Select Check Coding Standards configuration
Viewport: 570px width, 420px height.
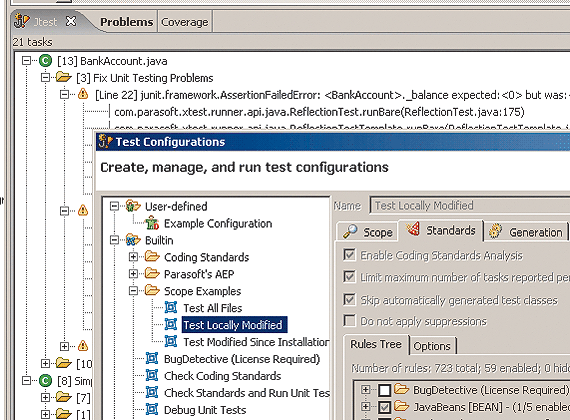coord(222,376)
